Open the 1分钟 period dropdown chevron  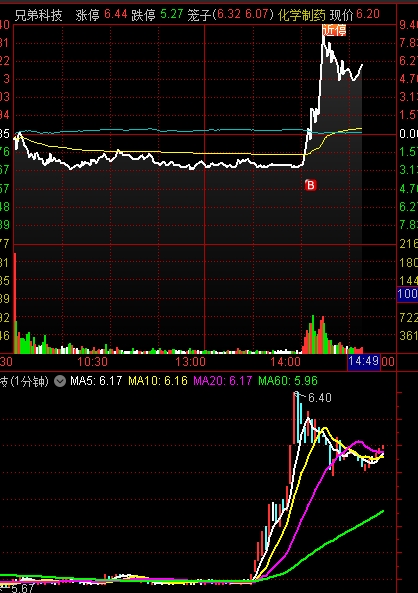click(x=60, y=381)
